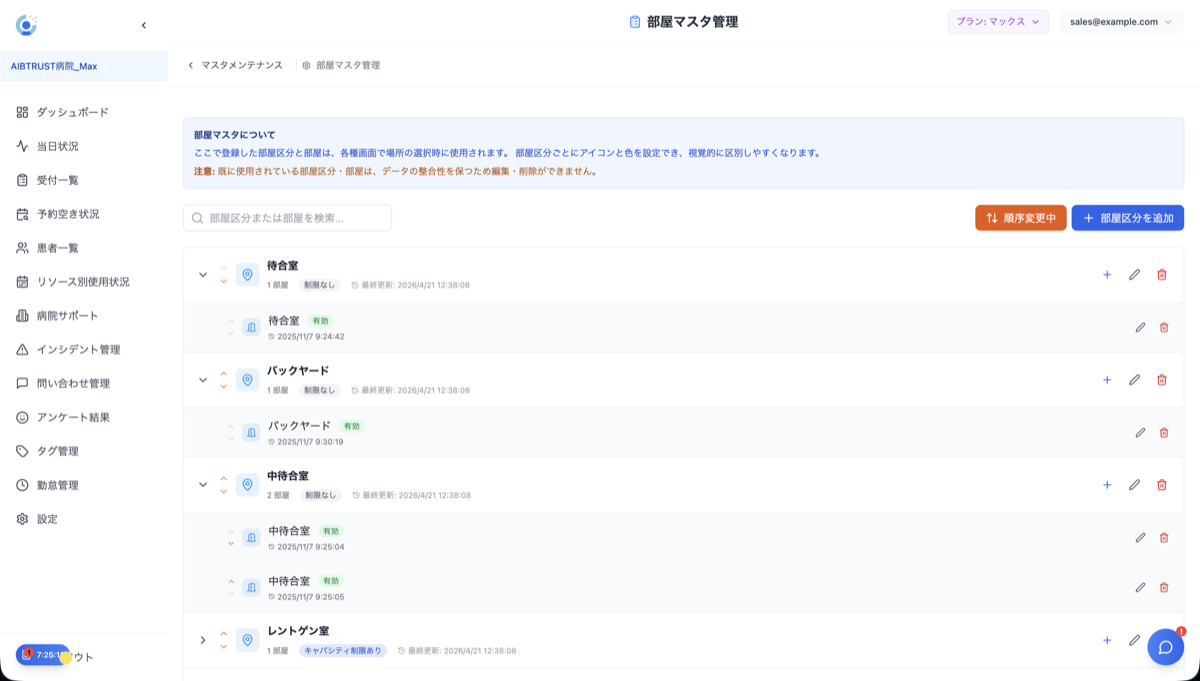Collapse the 待合室 category row

click(202, 275)
